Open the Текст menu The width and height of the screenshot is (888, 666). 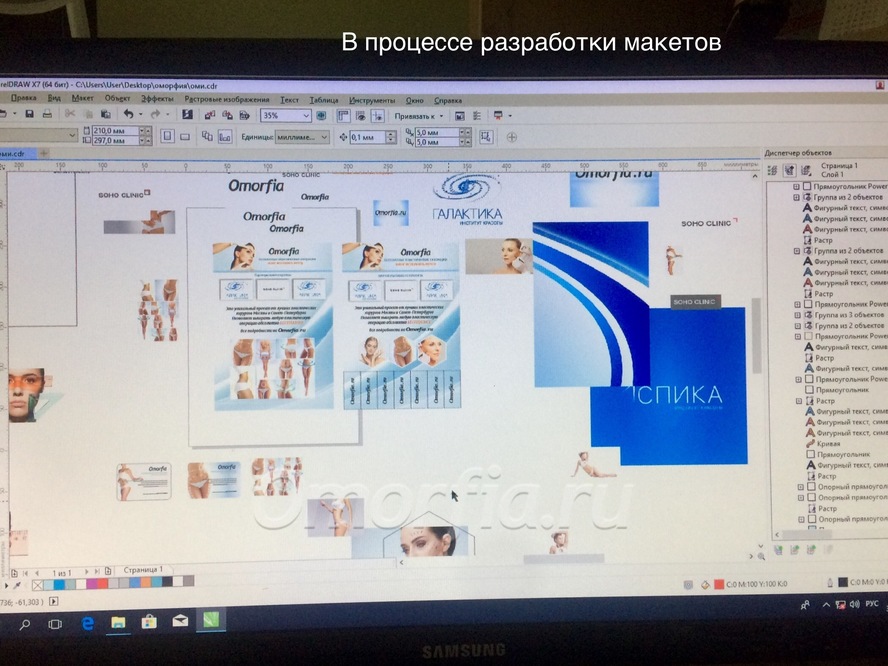tap(289, 99)
